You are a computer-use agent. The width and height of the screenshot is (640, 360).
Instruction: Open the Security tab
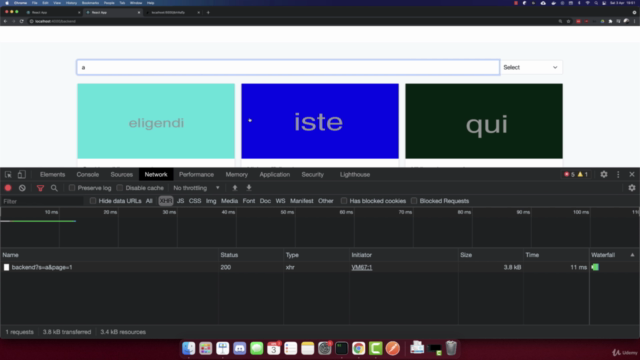313,174
